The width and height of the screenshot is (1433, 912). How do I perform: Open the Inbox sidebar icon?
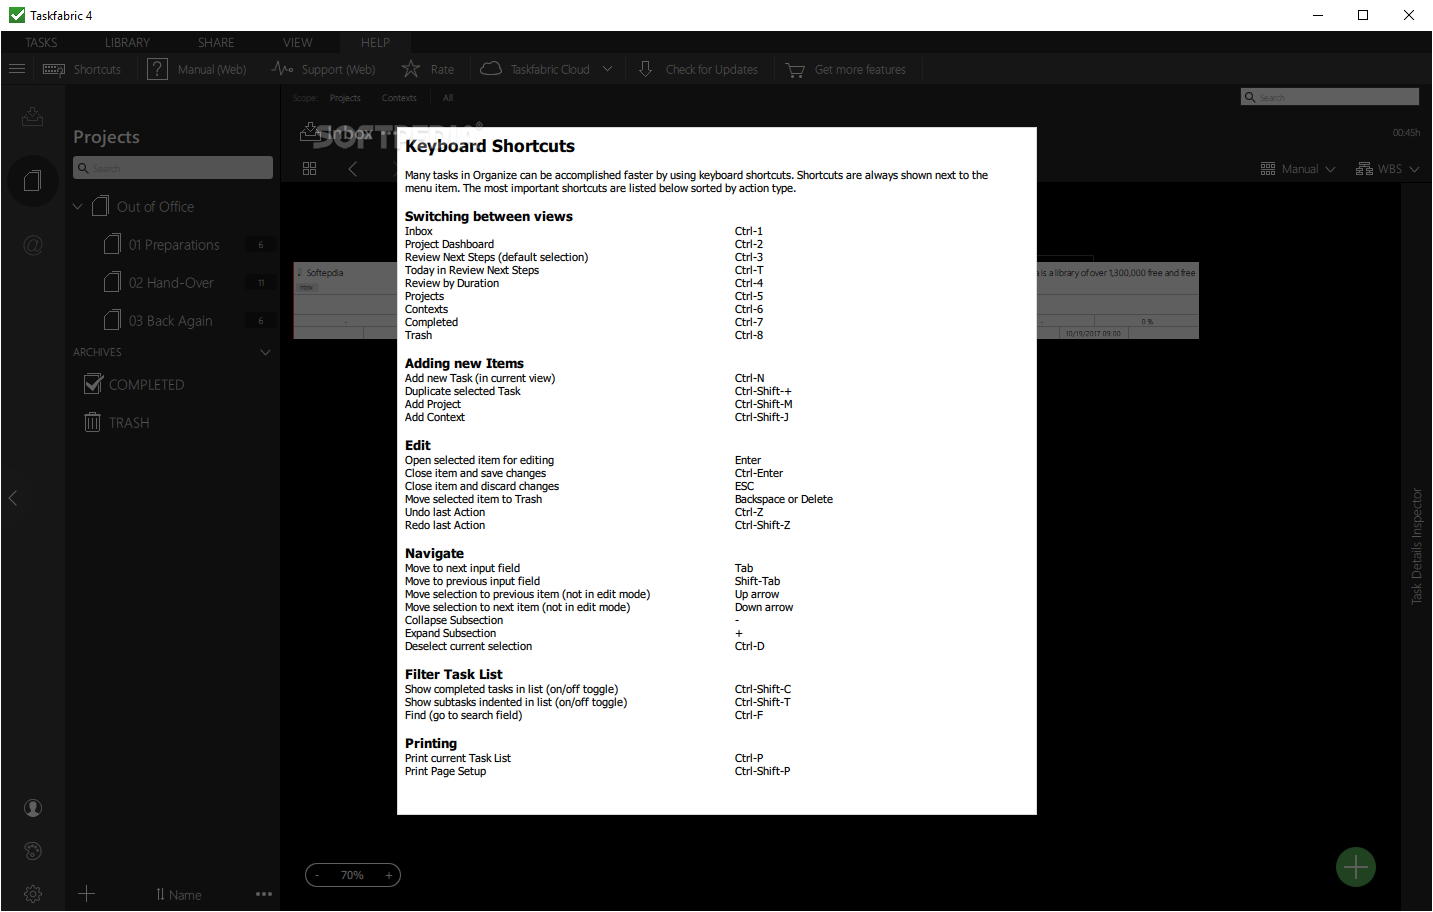33,116
